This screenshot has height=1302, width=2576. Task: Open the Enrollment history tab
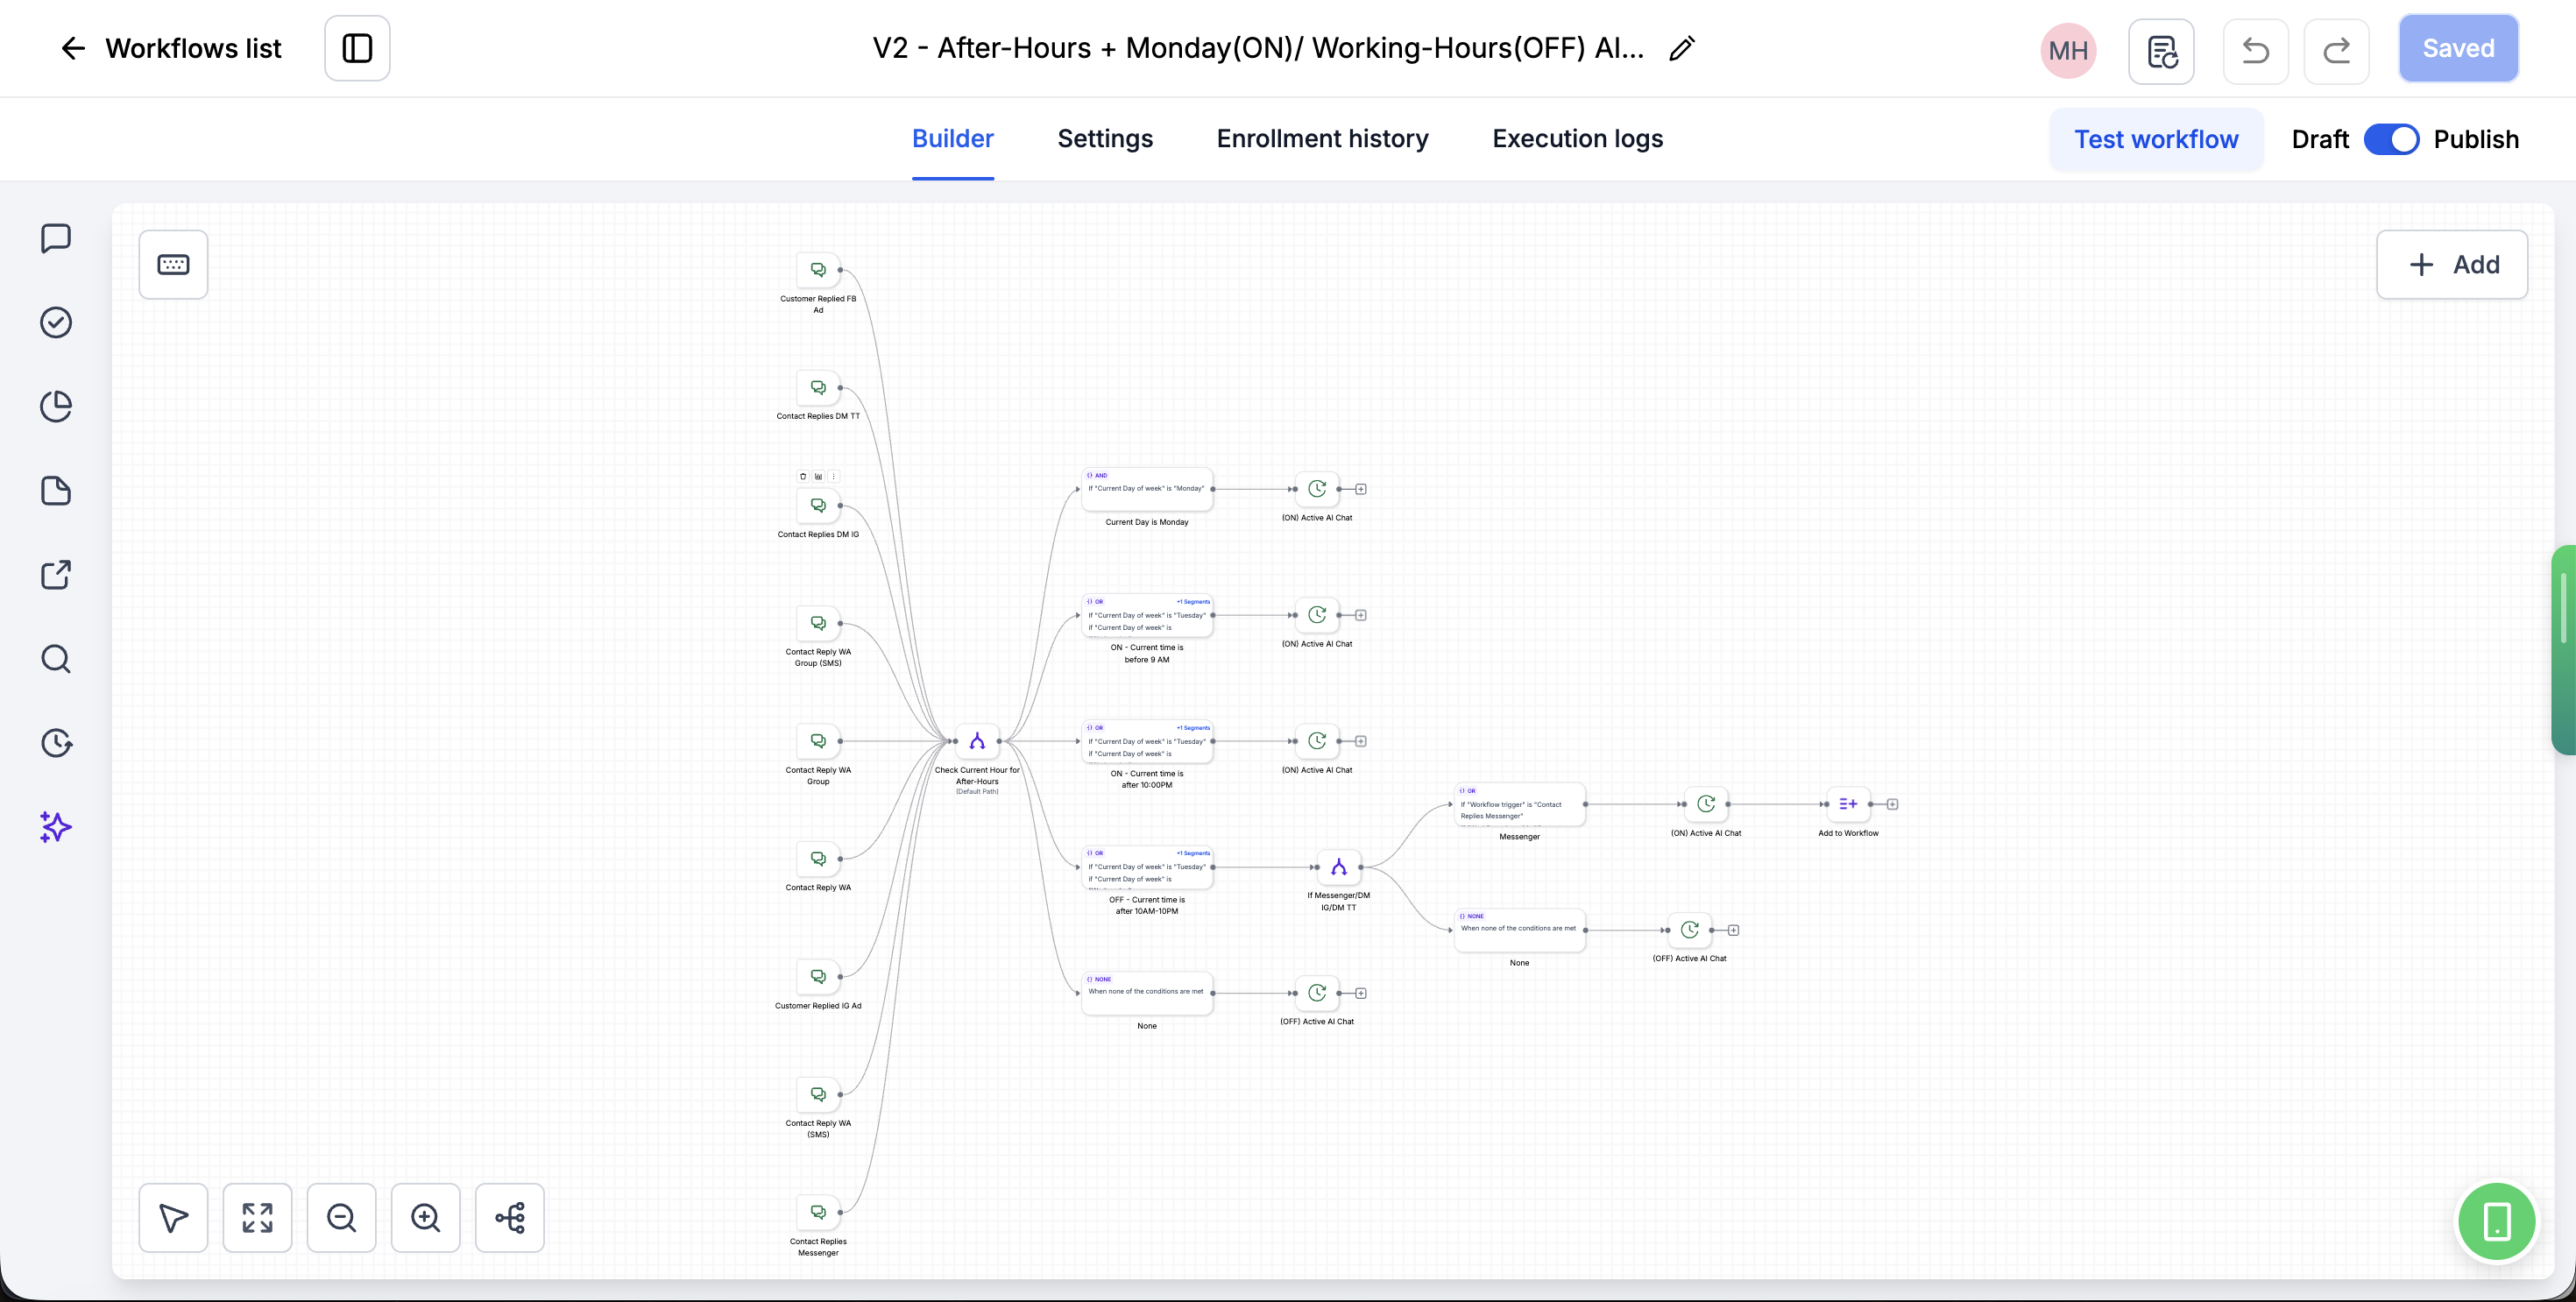pos(1322,138)
